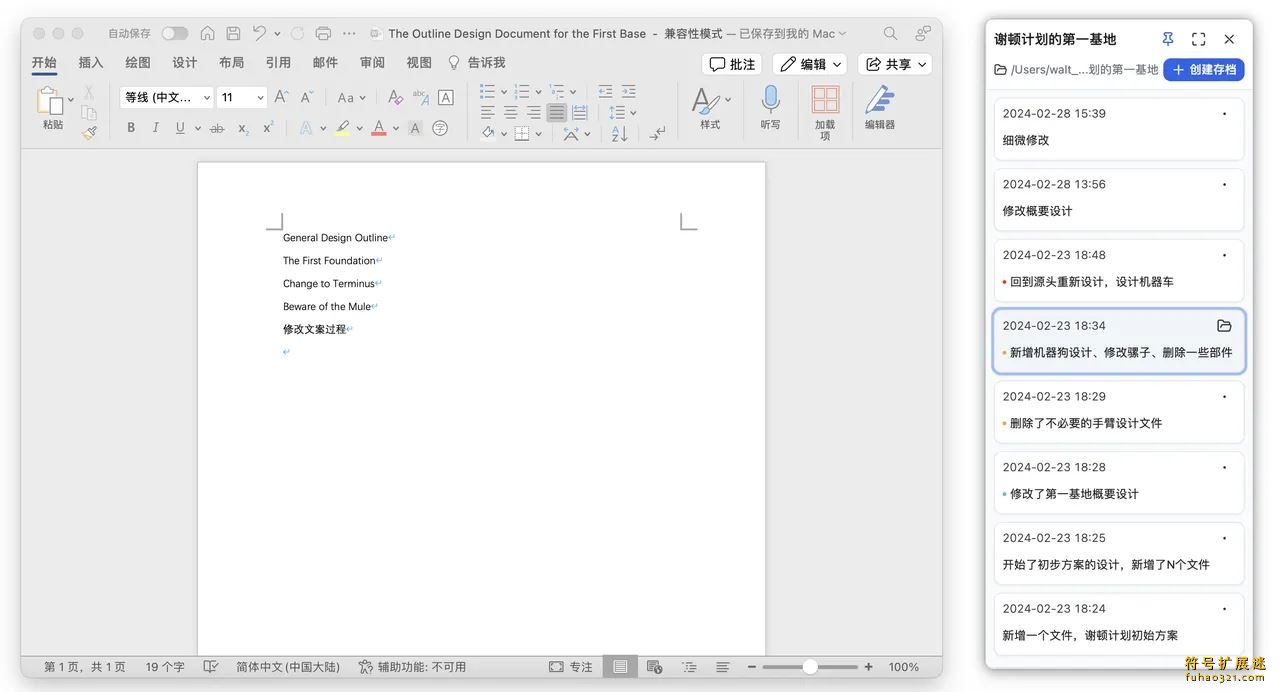The width and height of the screenshot is (1280, 692).
Task: Open the 绘图 ribbon tab
Action: pyautogui.click(x=138, y=62)
